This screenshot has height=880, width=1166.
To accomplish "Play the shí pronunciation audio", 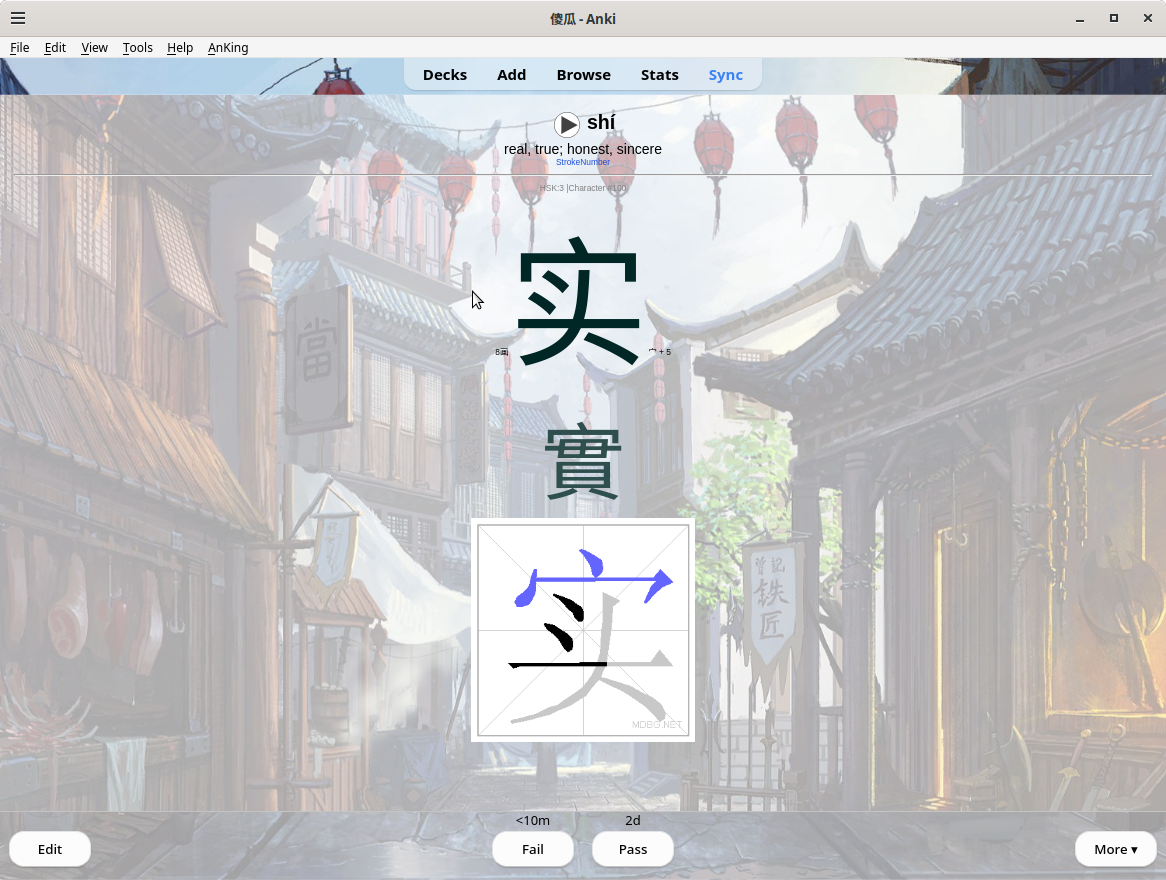I will click(567, 124).
